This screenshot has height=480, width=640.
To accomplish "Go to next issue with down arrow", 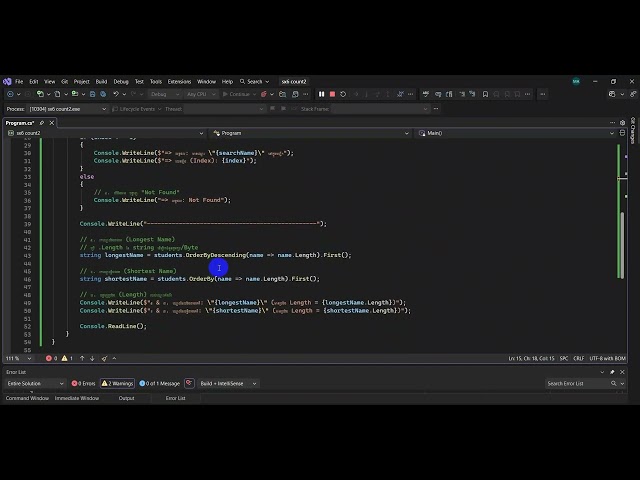I will point(92,358).
